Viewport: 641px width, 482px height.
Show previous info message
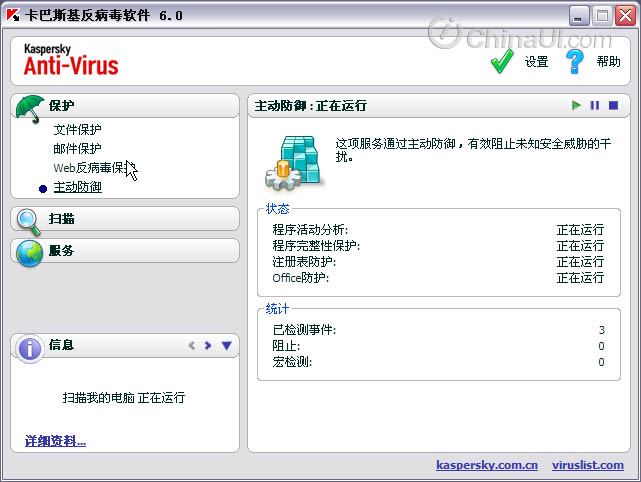tap(191, 345)
